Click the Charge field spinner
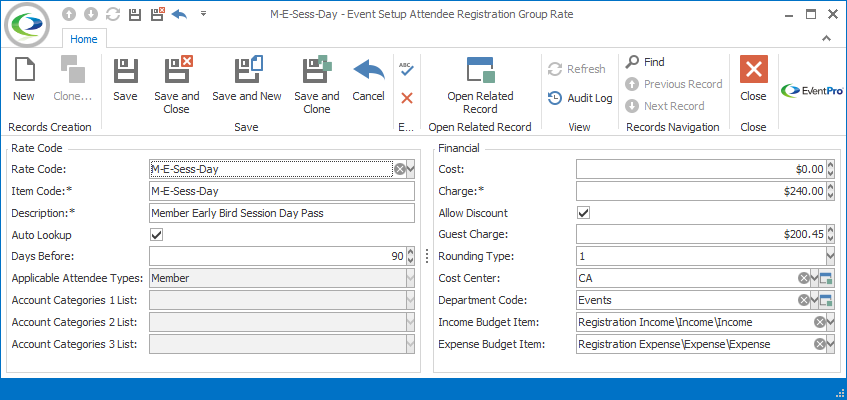 [x=831, y=191]
